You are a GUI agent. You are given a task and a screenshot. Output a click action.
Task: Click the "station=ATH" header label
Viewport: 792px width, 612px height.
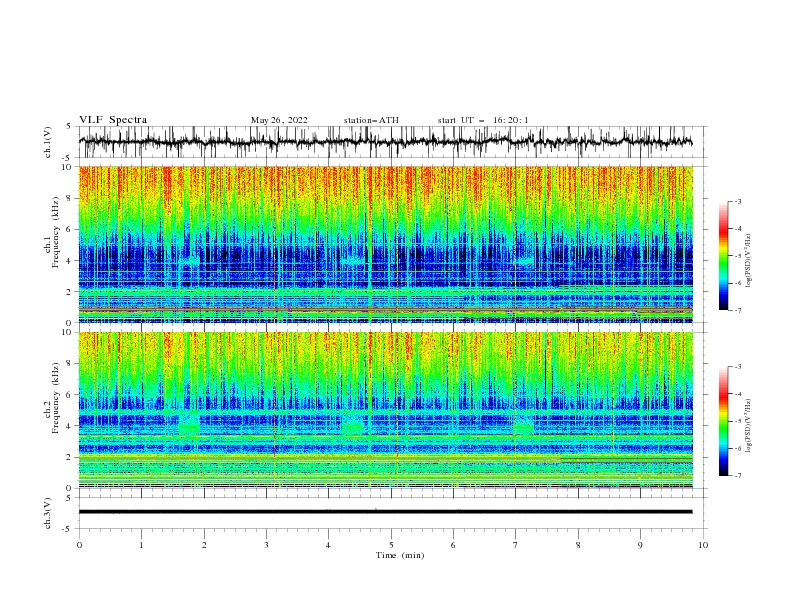[x=371, y=120]
